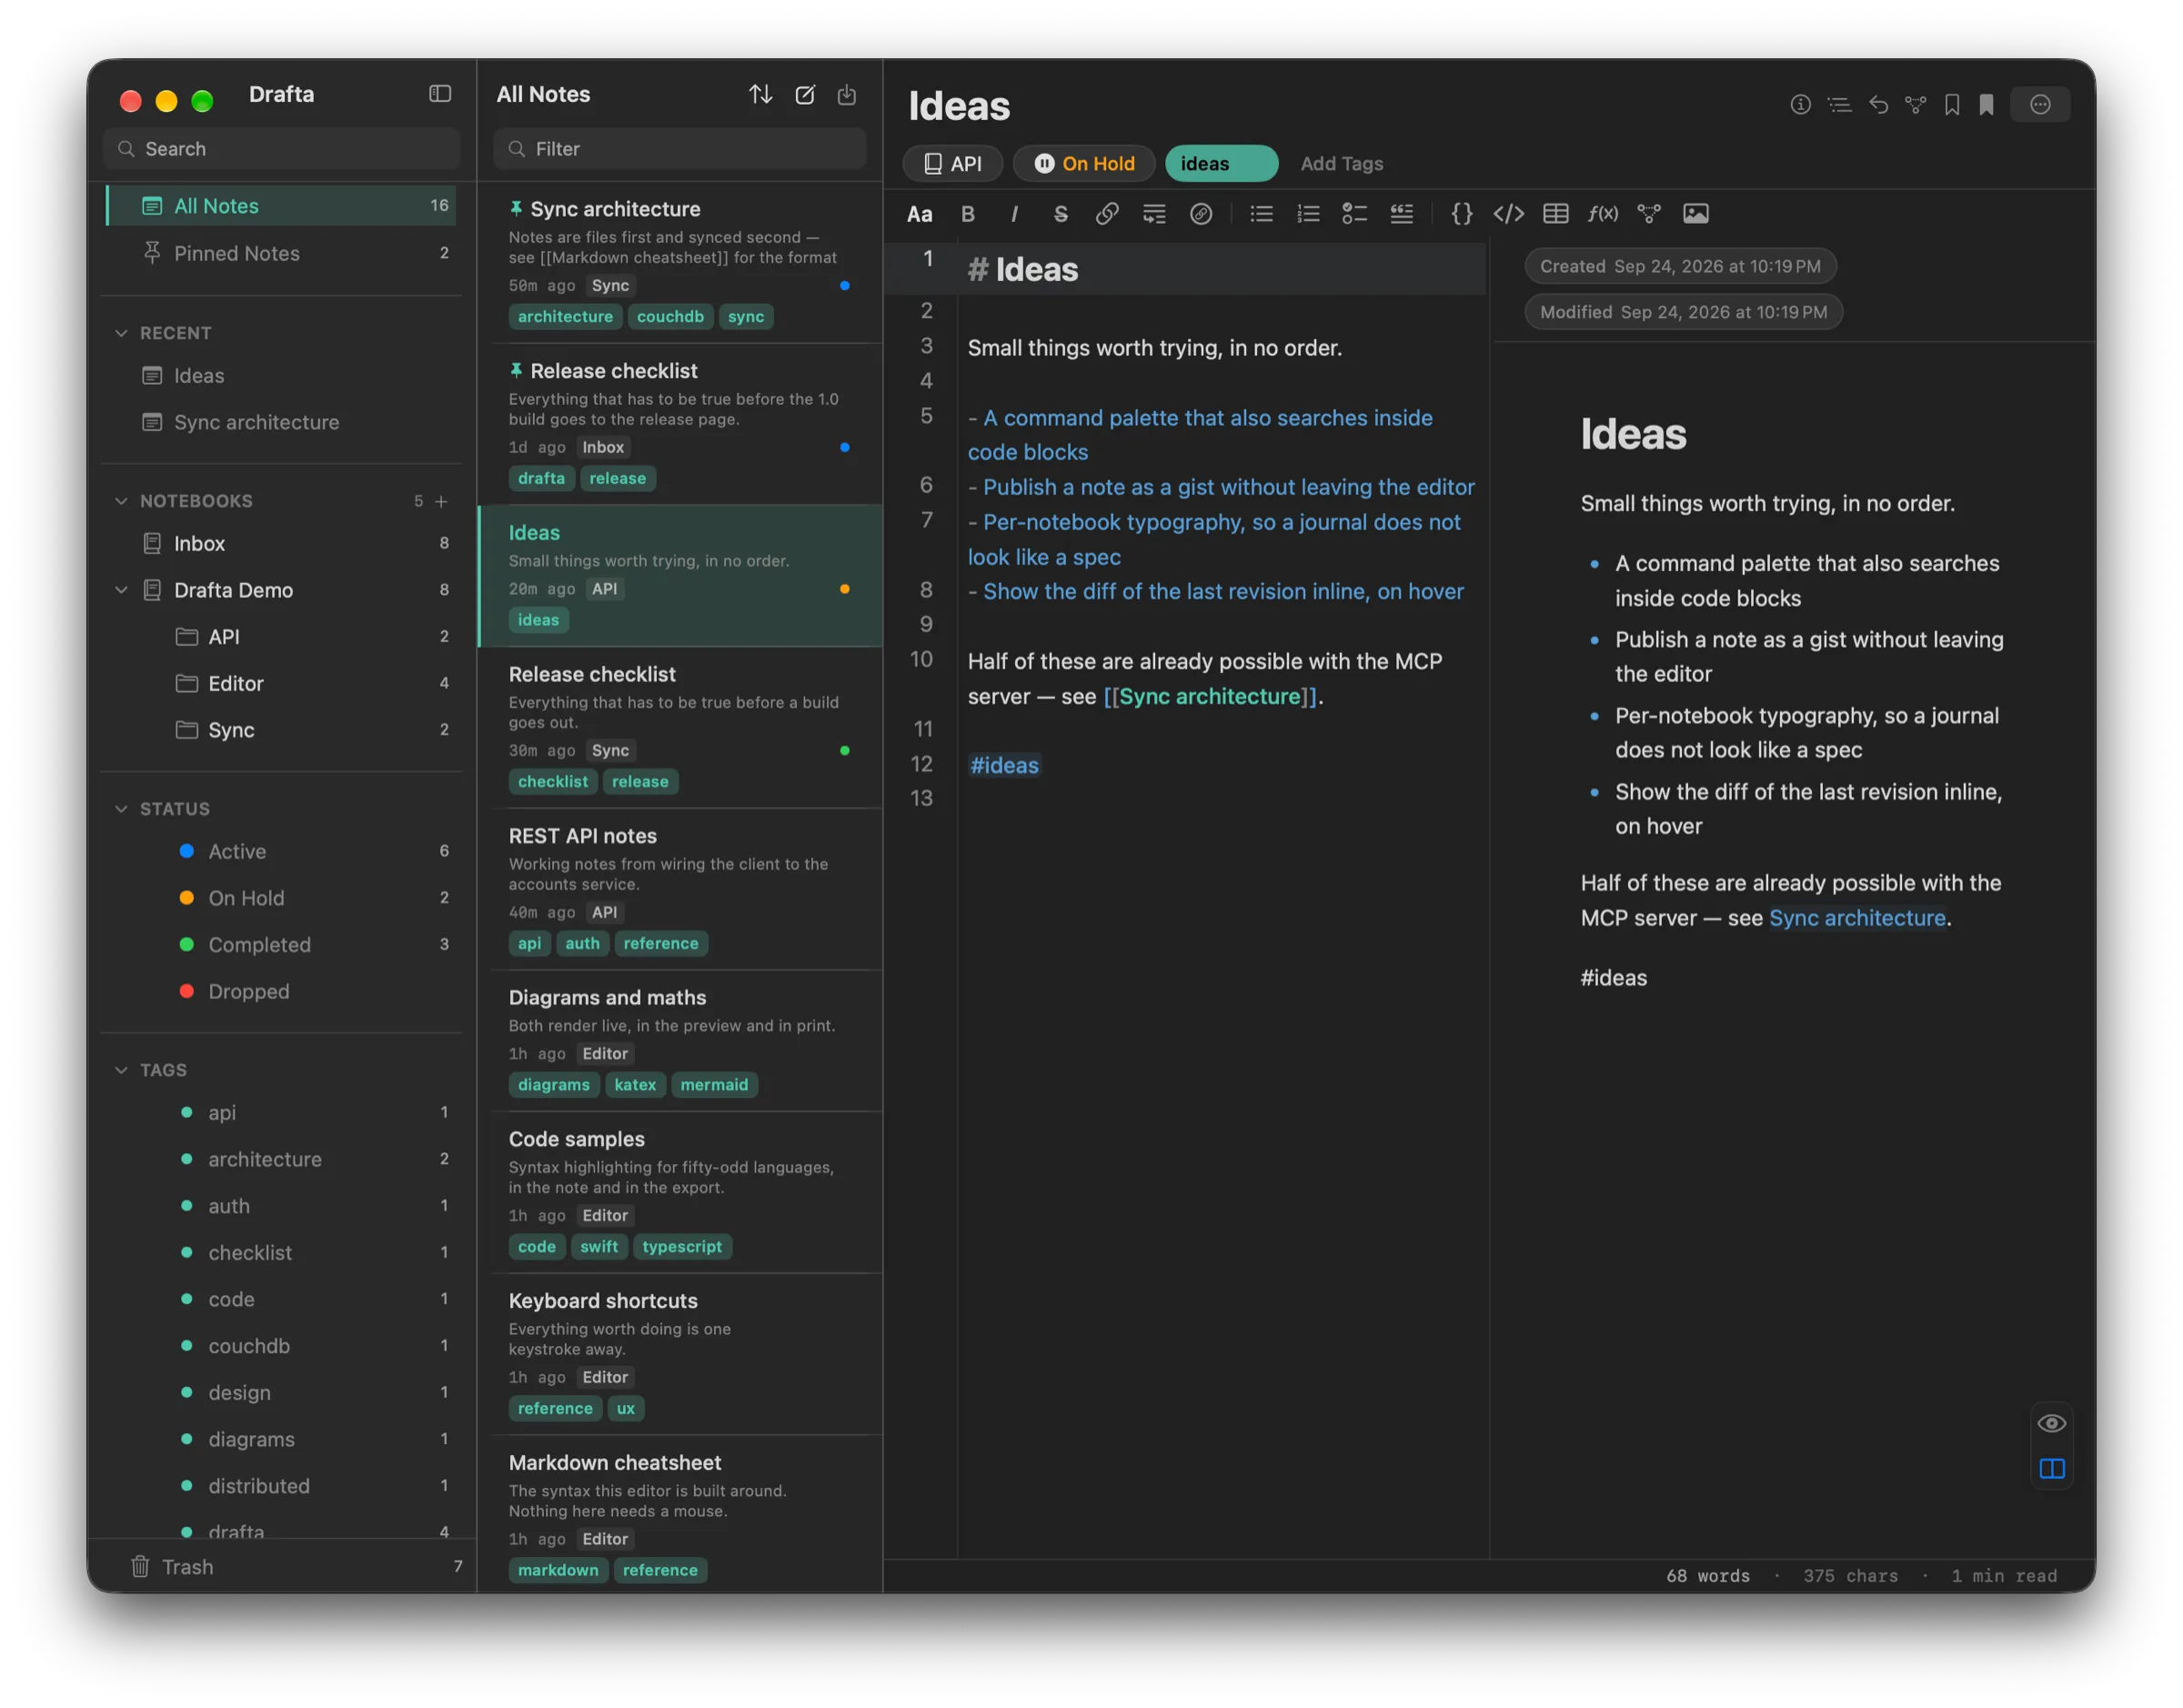Select All Notes in sidebar

(282, 206)
